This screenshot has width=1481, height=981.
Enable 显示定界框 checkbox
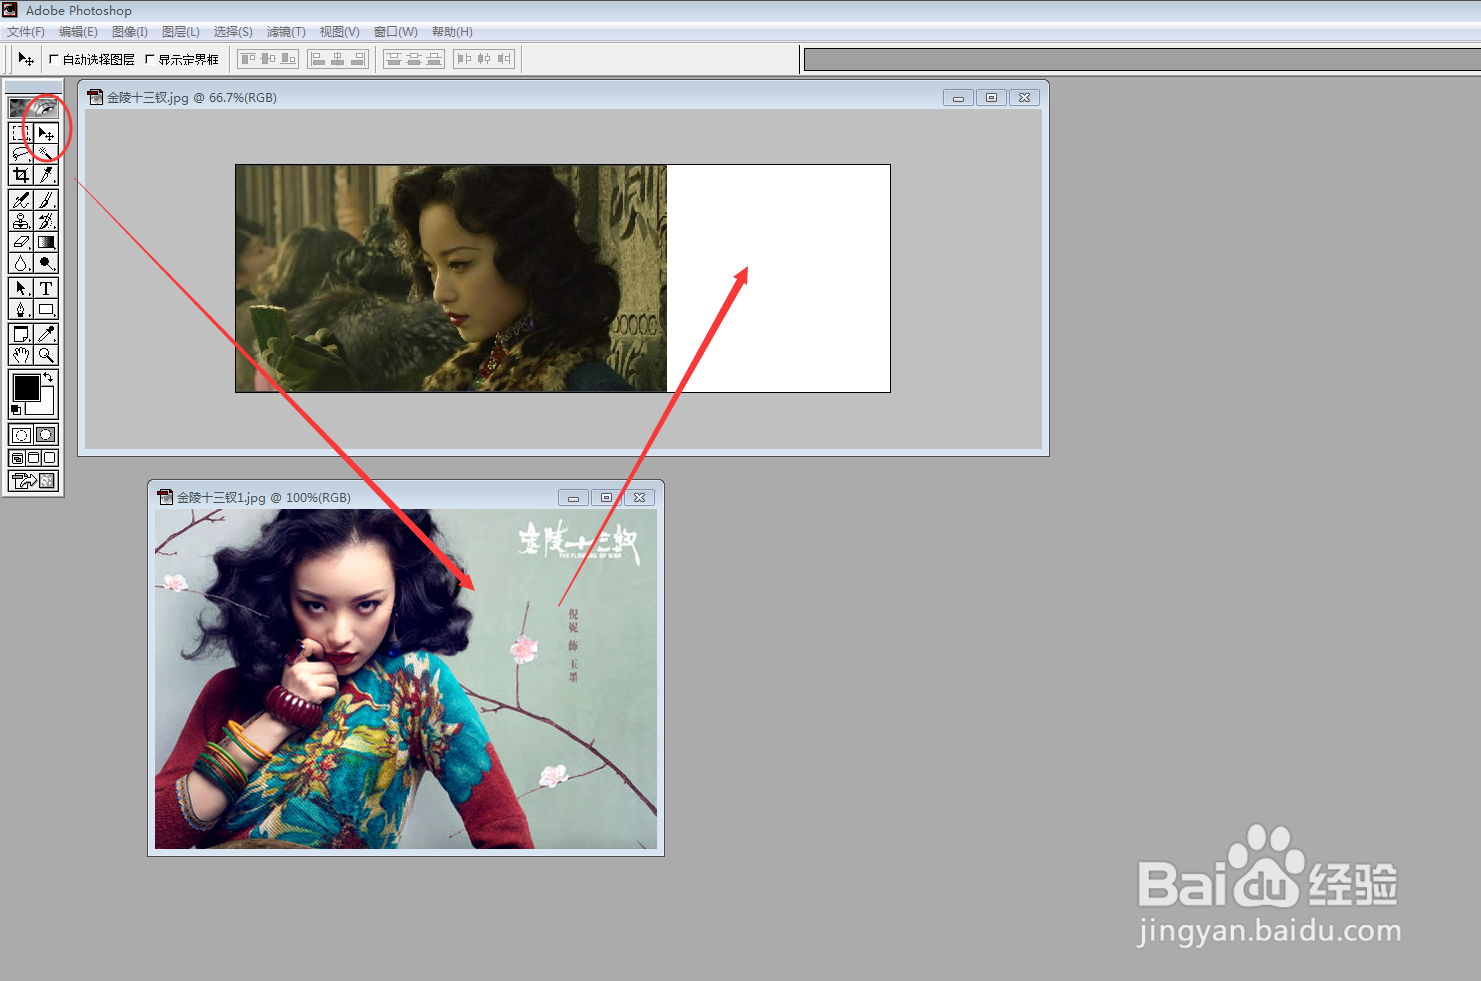coord(150,59)
